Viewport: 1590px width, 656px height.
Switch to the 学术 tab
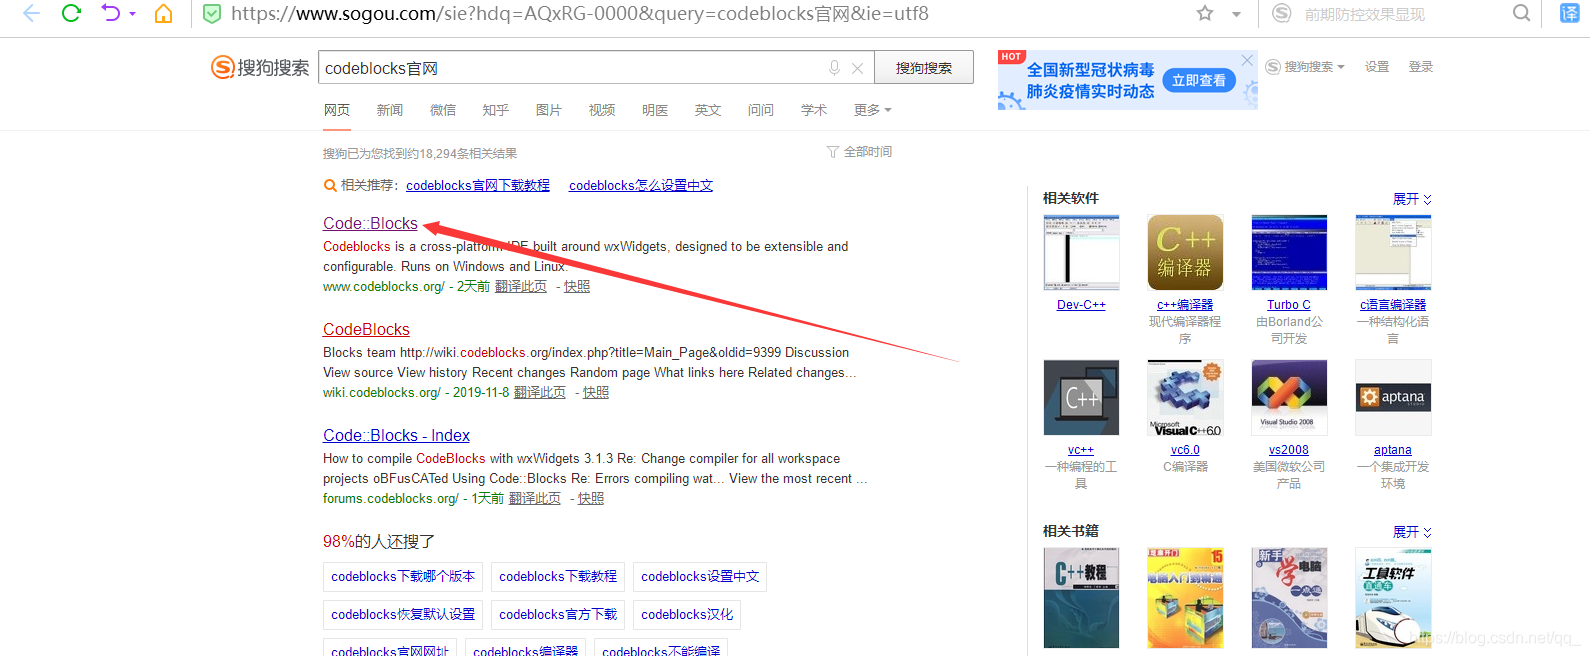(814, 110)
